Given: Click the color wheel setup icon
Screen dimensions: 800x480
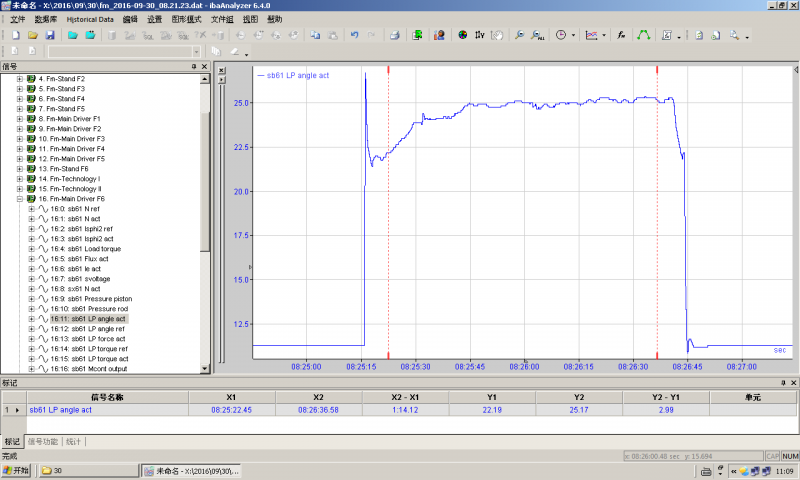Looking at the screenshot, I should (463, 35).
